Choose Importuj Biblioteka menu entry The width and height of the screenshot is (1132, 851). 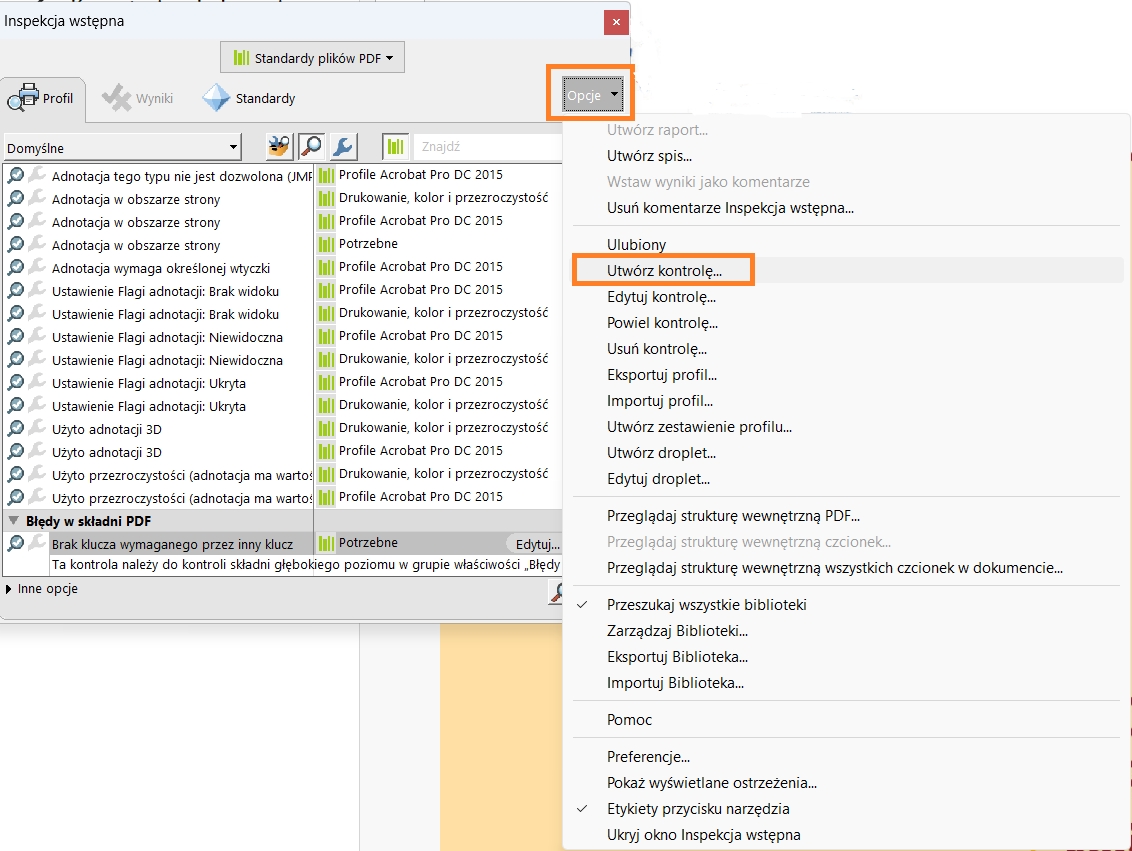(x=675, y=683)
